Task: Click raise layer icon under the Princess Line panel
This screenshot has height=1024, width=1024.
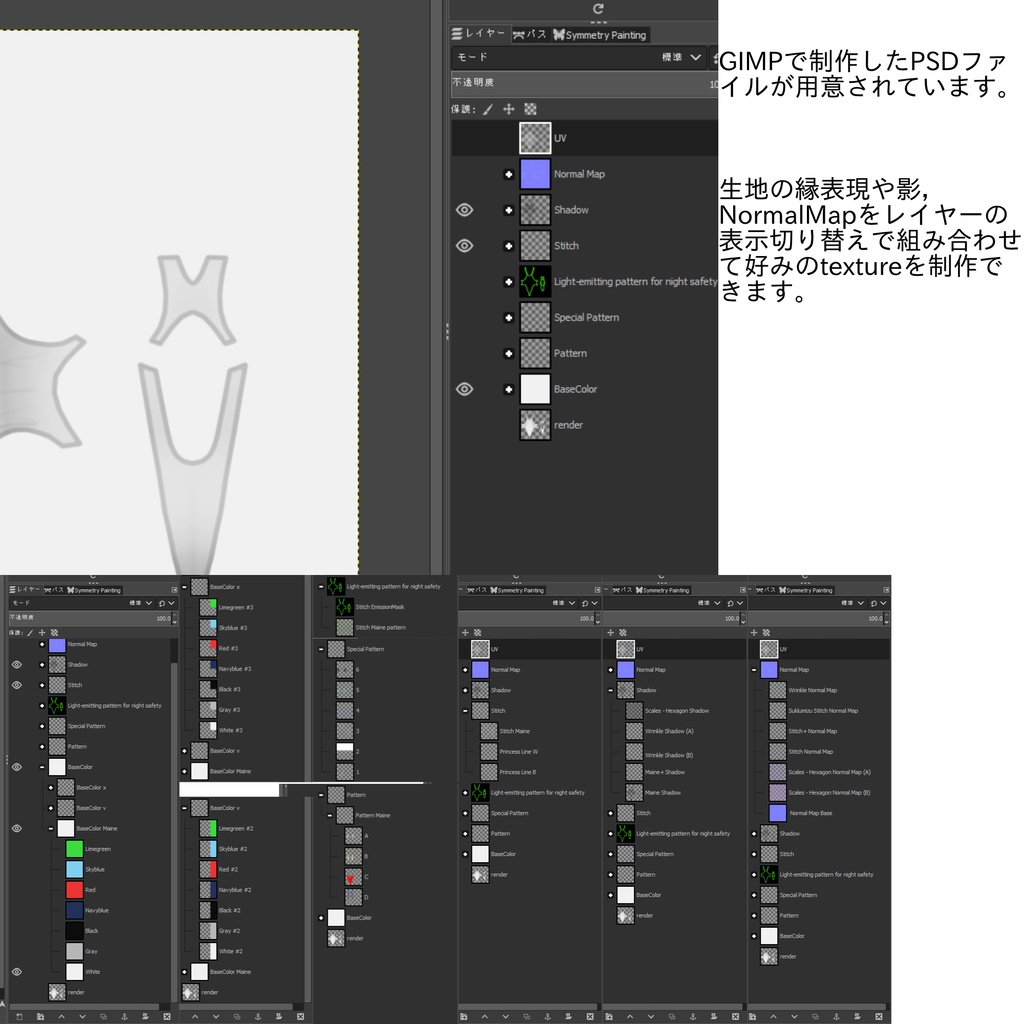Action: [485, 1016]
